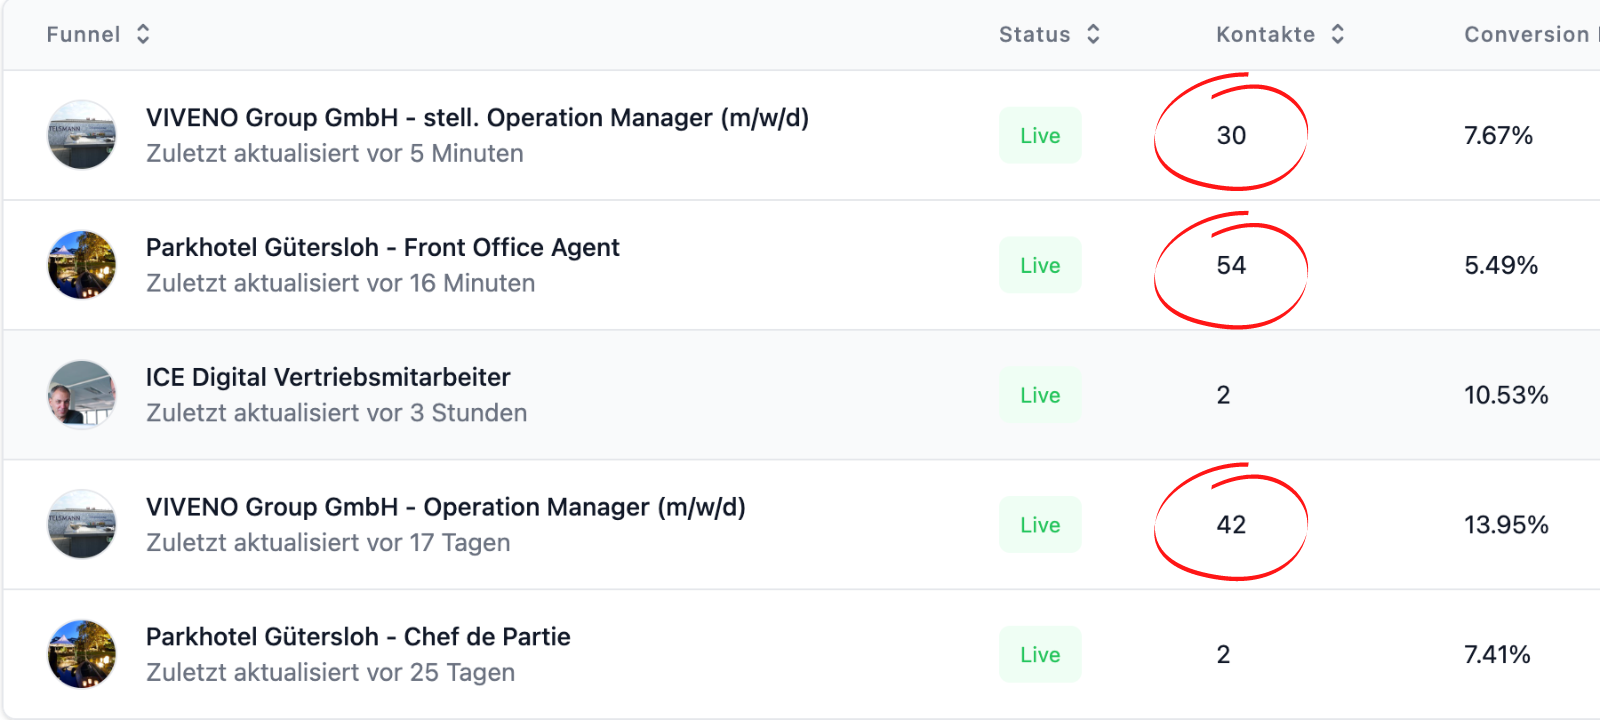
Task: Click the 13.95% conversion value
Action: (x=1506, y=524)
